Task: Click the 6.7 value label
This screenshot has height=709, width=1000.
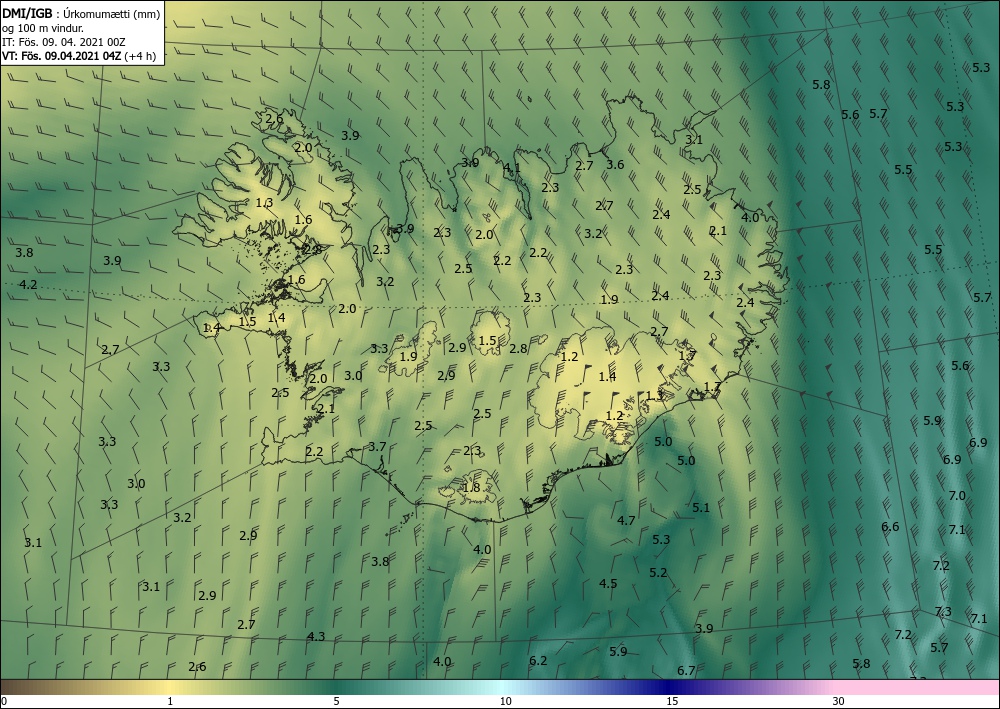Action: coord(686,670)
